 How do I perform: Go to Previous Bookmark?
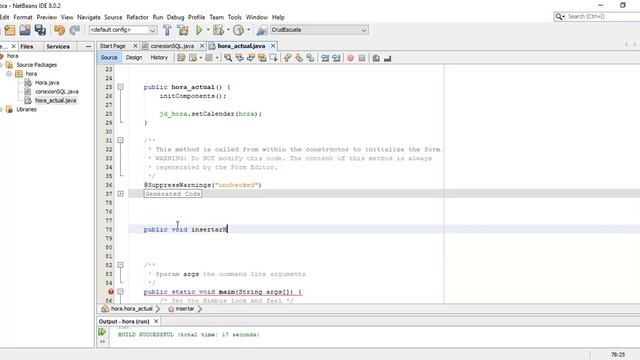[x=288, y=58]
